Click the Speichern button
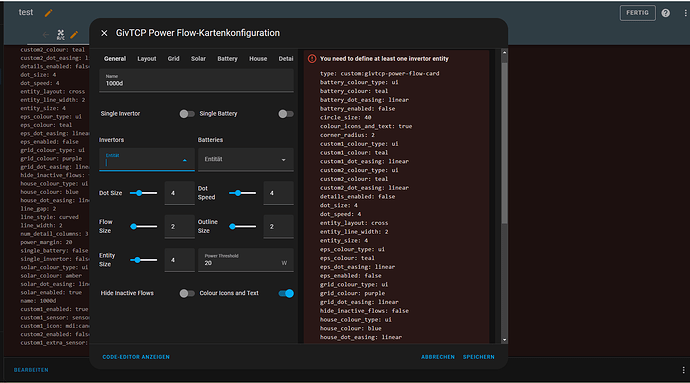 point(478,357)
